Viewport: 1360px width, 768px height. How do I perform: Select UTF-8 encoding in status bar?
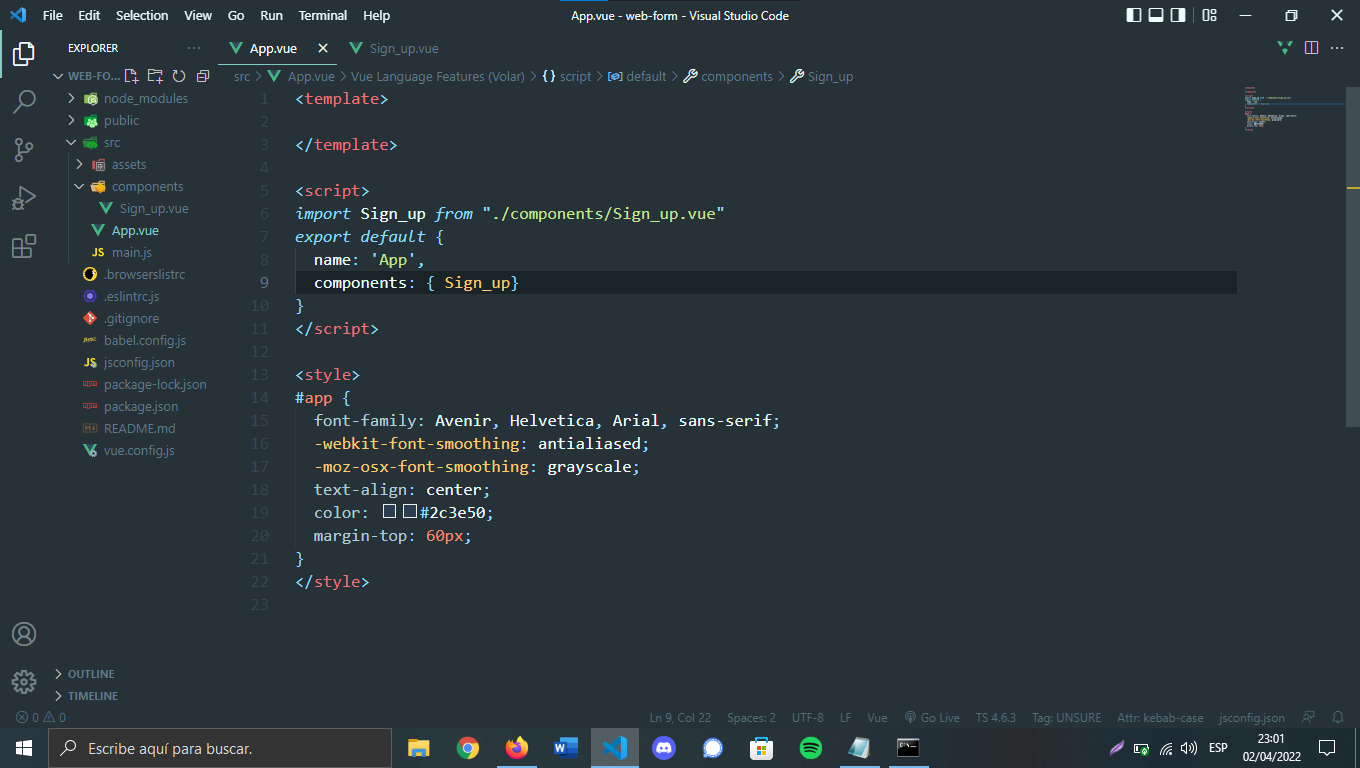(808, 718)
